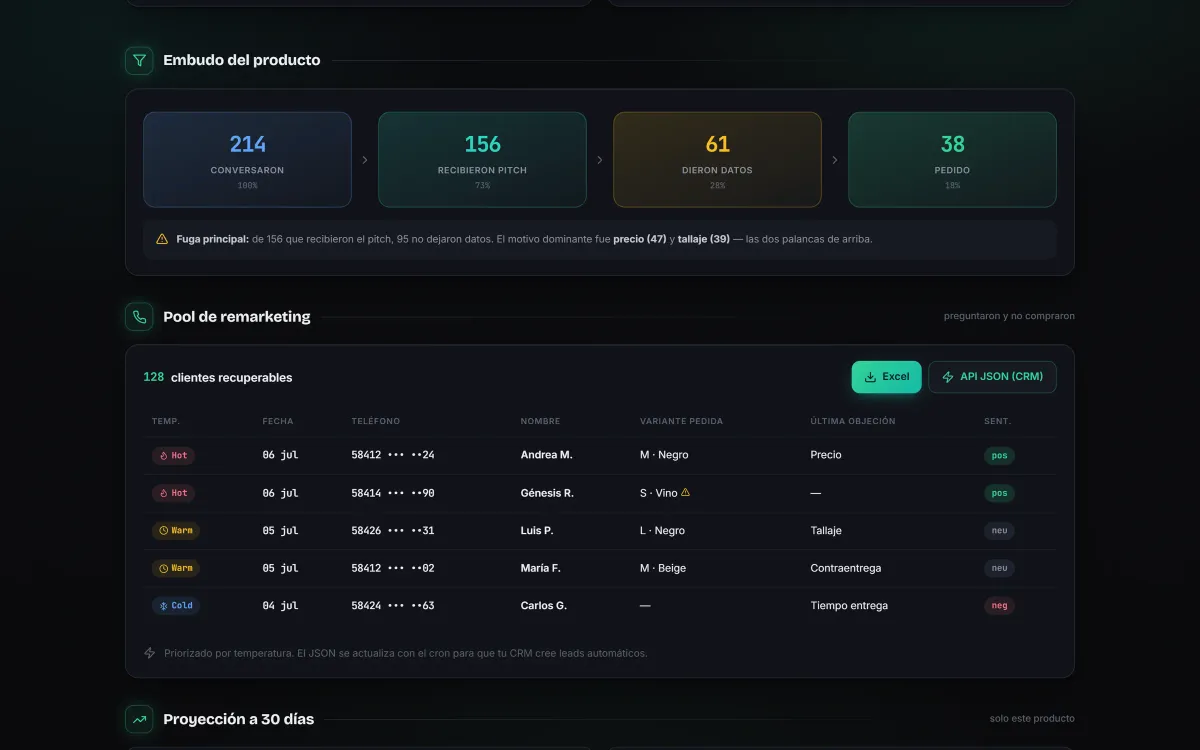1200x750 pixels.
Task: Select the 61 Dieron Datos funnel card
Action: [717, 160]
